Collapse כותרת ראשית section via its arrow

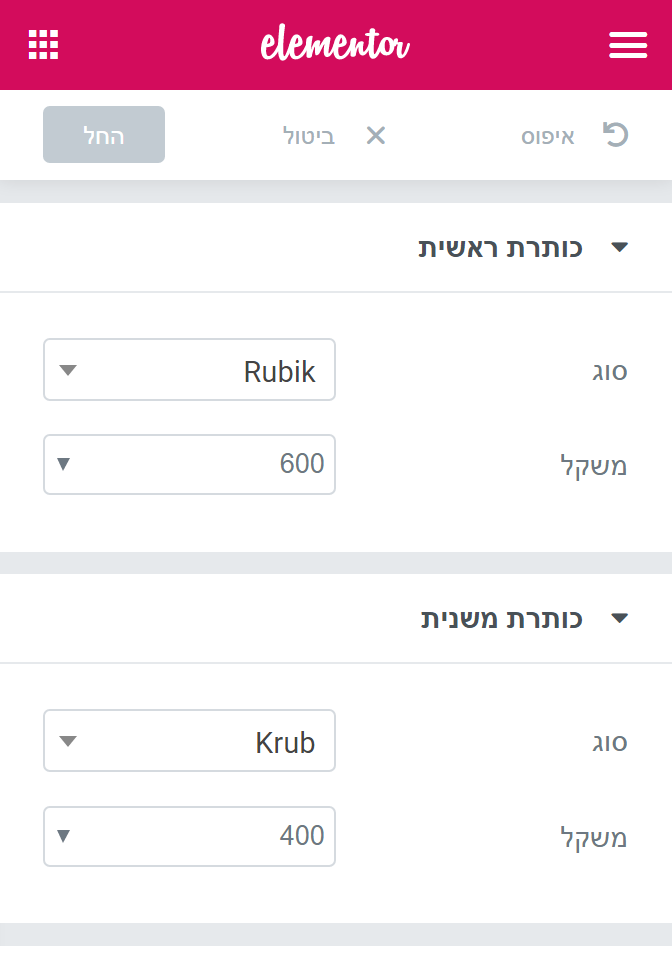click(x=619, y=247)
